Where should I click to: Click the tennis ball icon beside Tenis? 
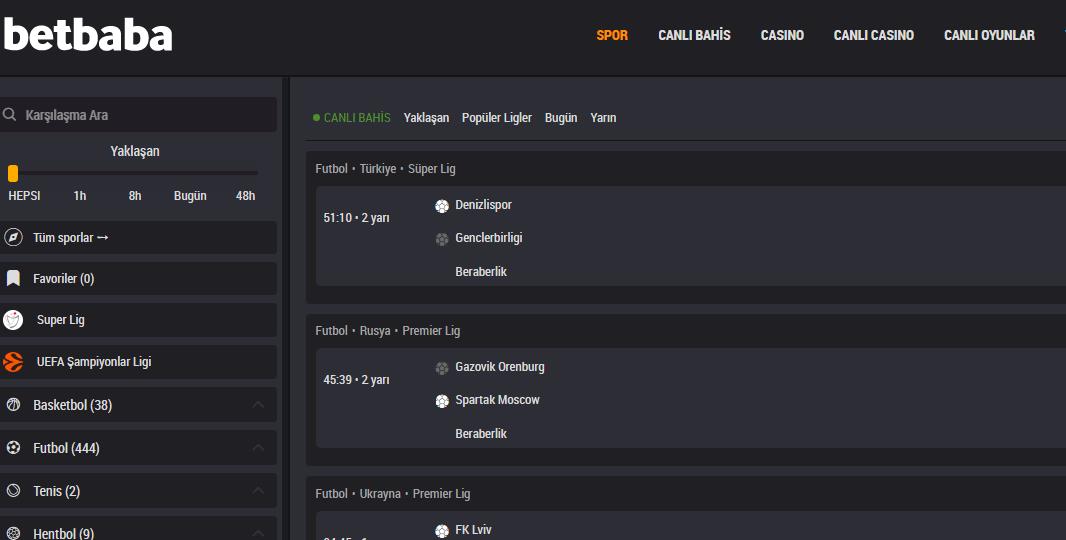13,490
